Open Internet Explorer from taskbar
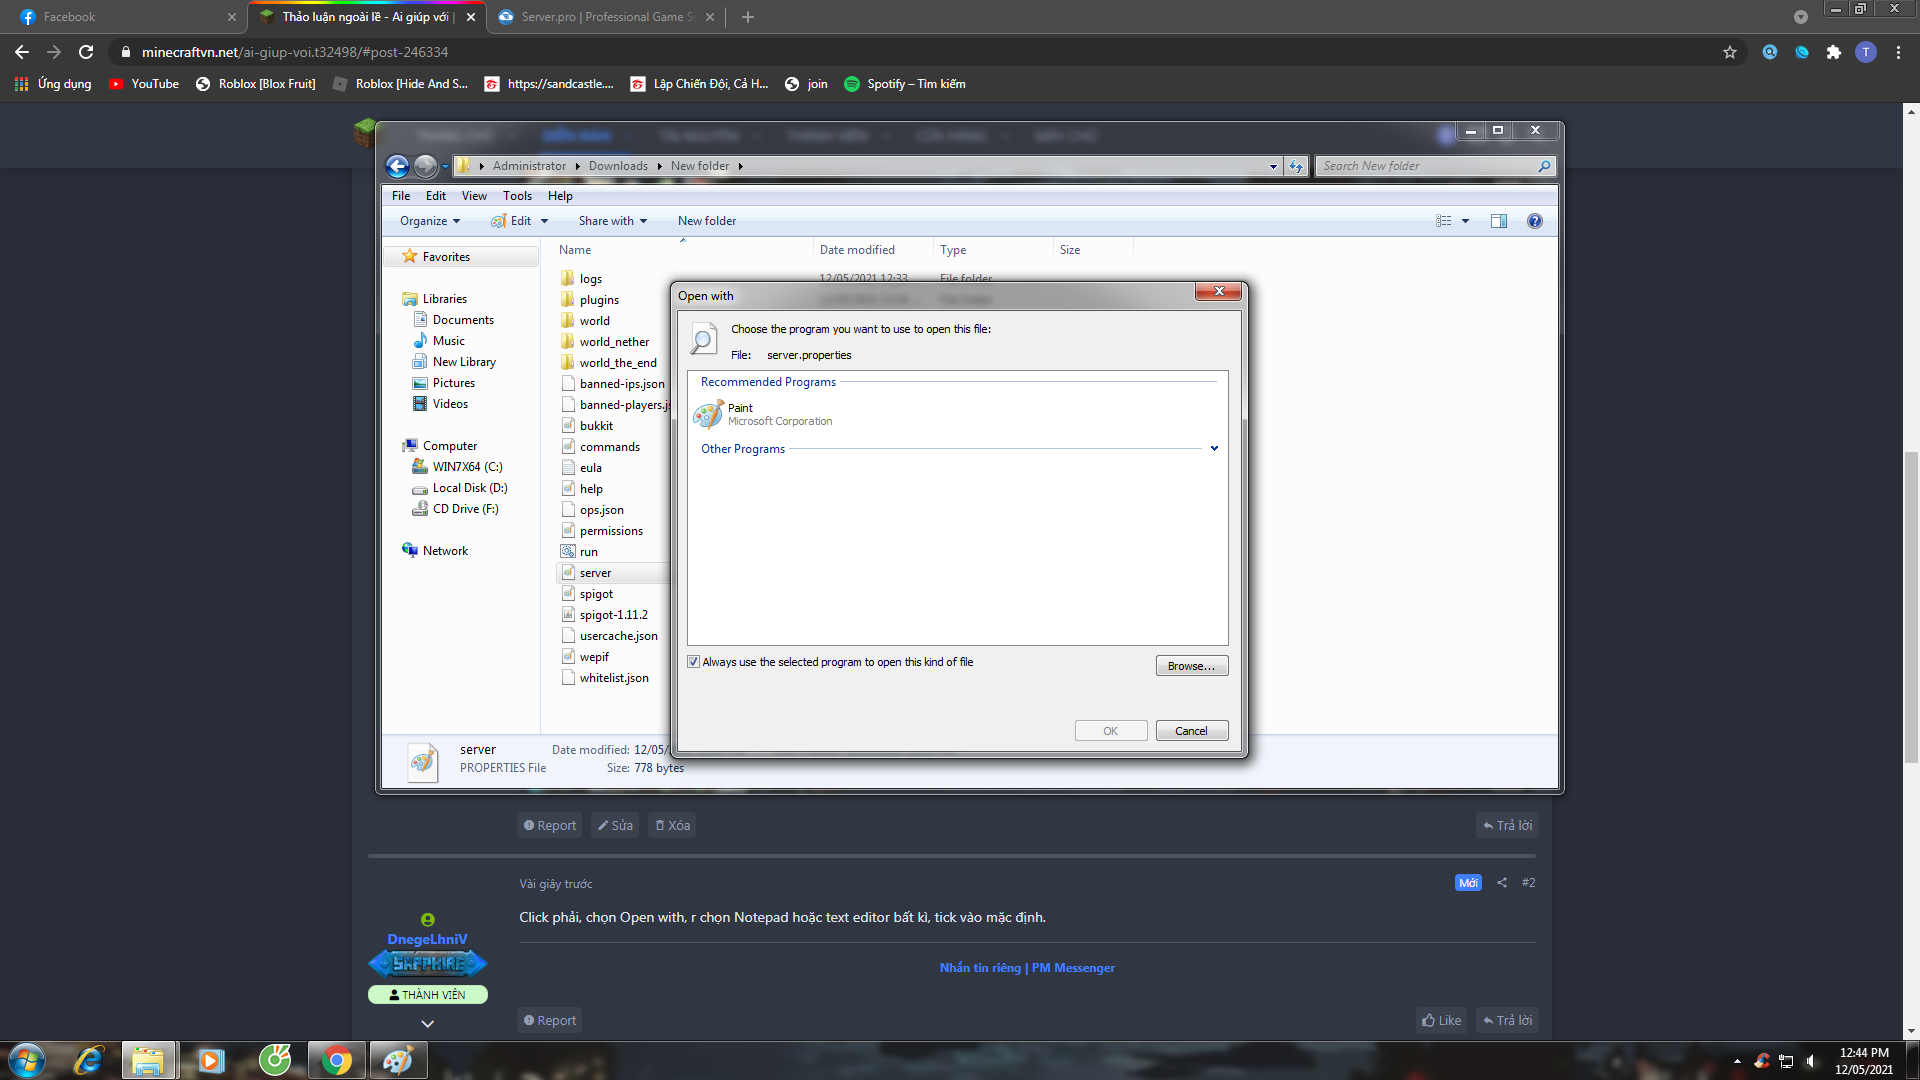Image resolution: width=1920 pixels, height=1080 pixels. pyautogui.click(x=88, y=1060)
